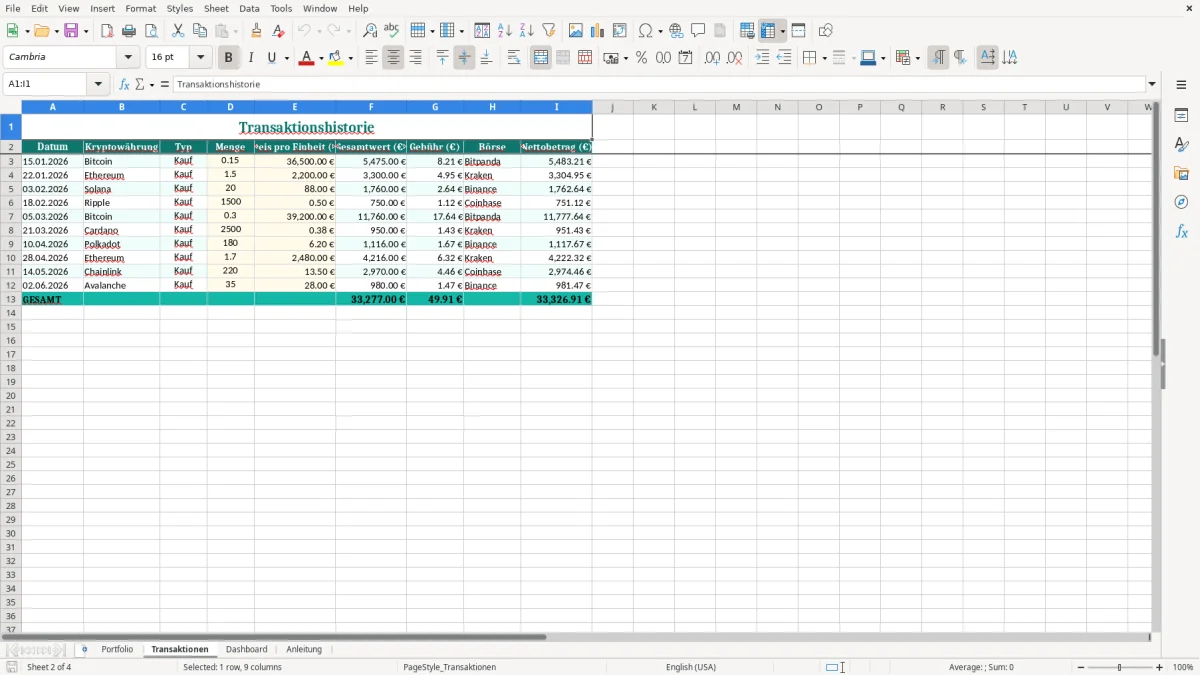Screen dimensions: 1200x675
Task: Click zoom in plus button
Action: coord(1160,667)
